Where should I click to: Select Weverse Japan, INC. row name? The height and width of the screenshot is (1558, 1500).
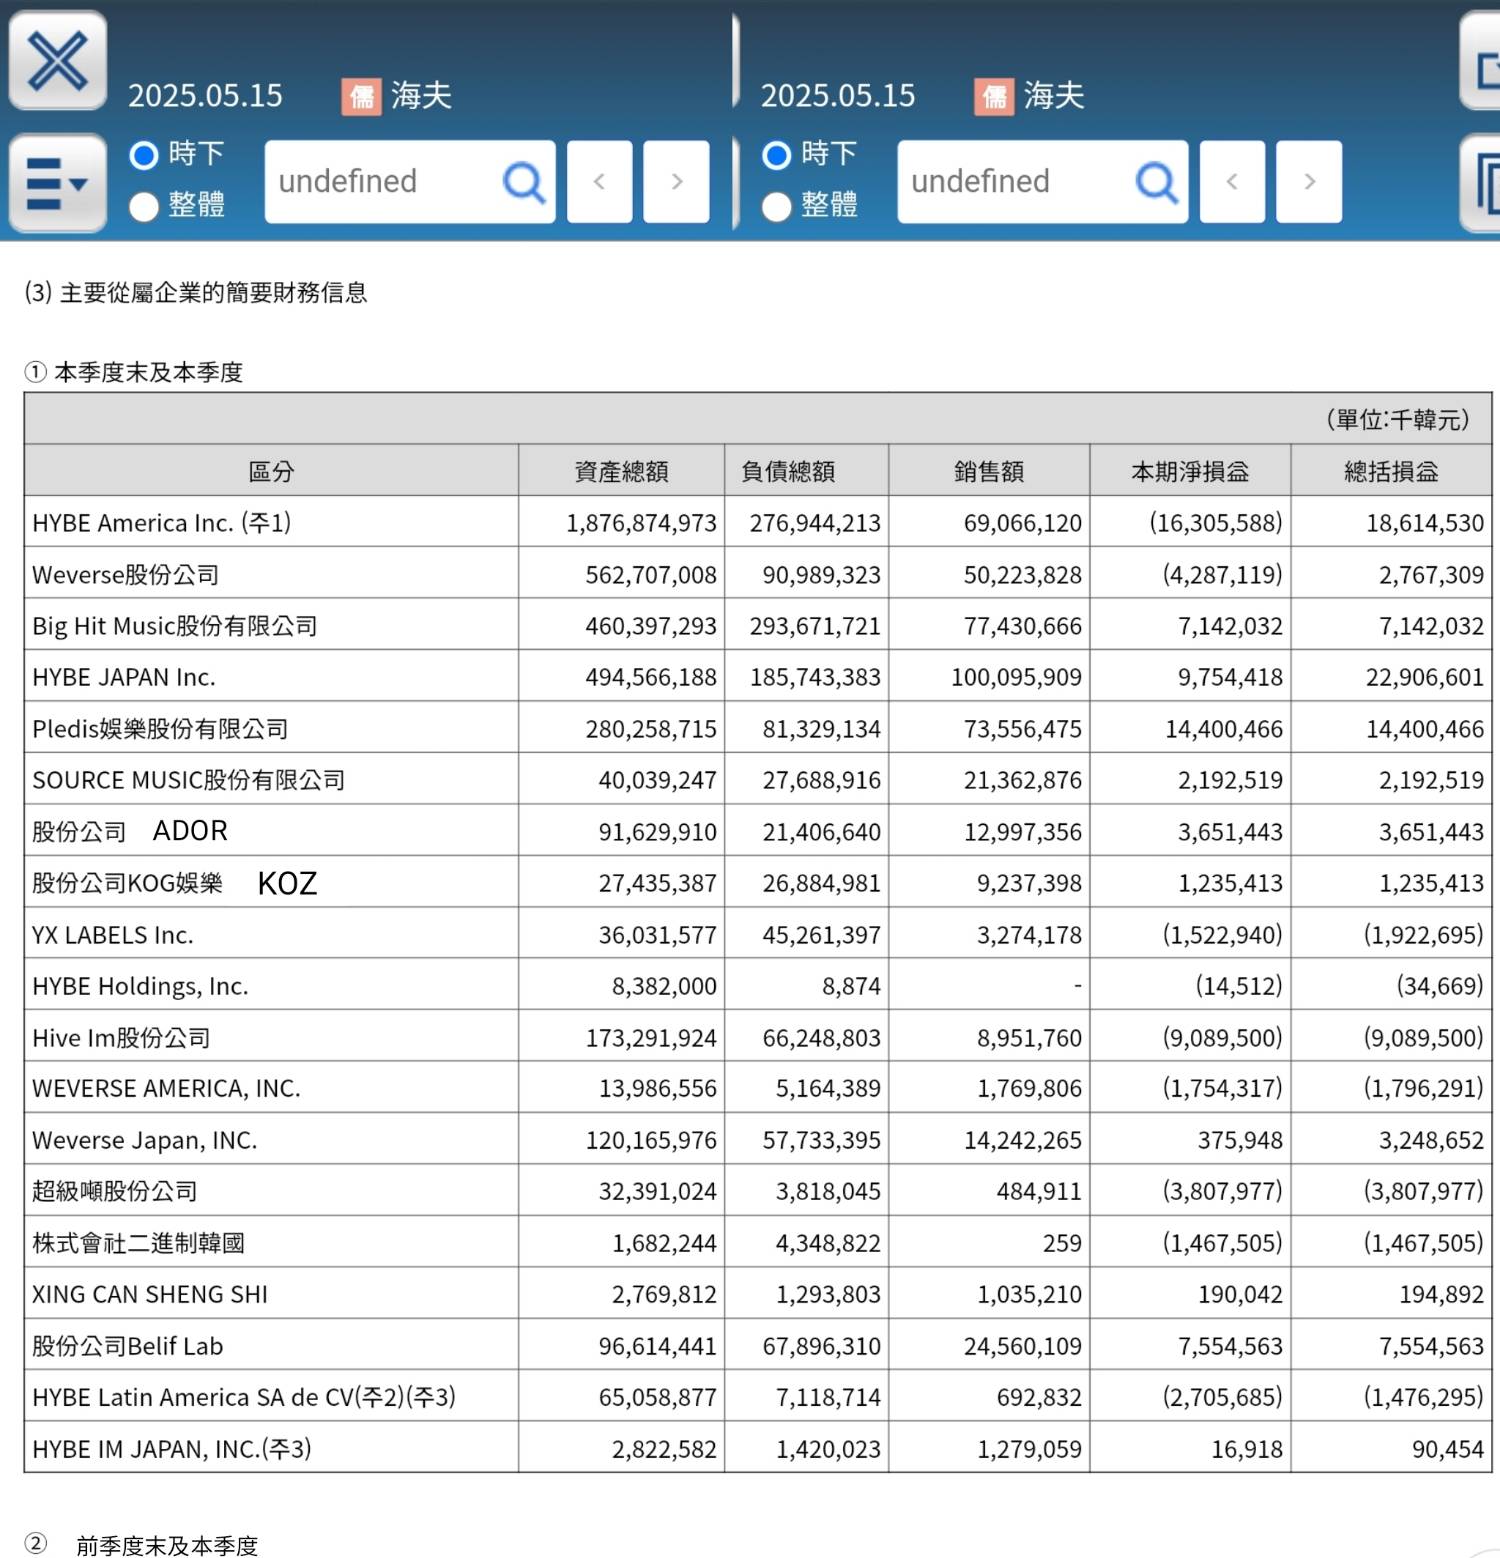[145, 1140]
